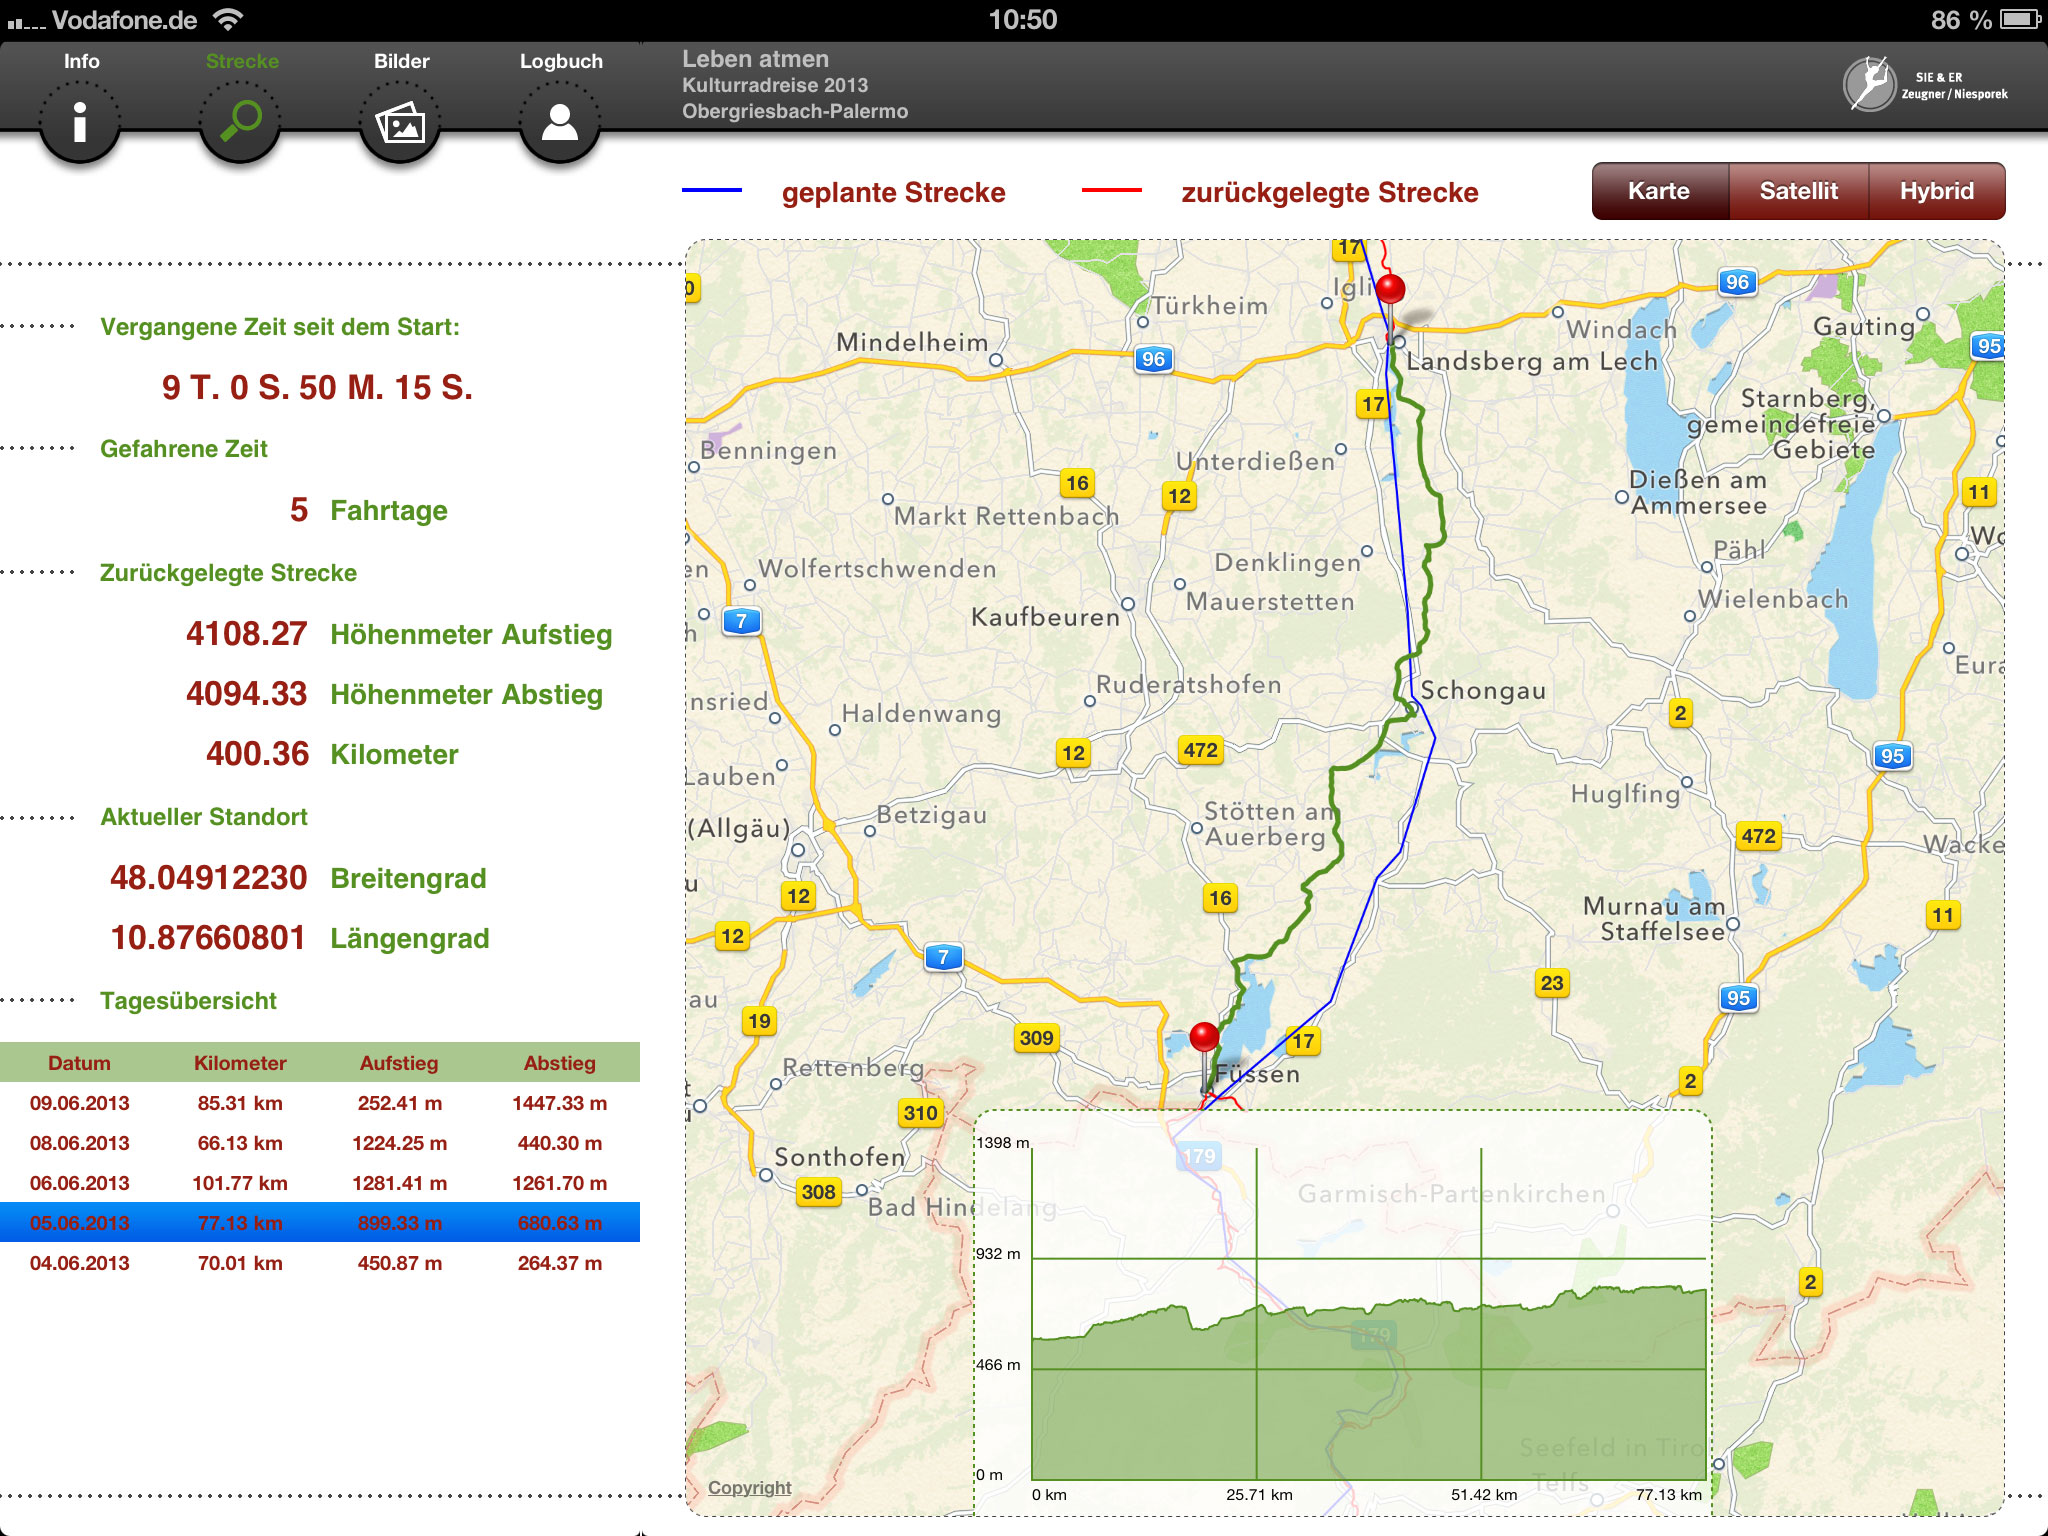Open the Logbuch person icon
The height and width of the screenshot is (1536, 2048).
560,122
